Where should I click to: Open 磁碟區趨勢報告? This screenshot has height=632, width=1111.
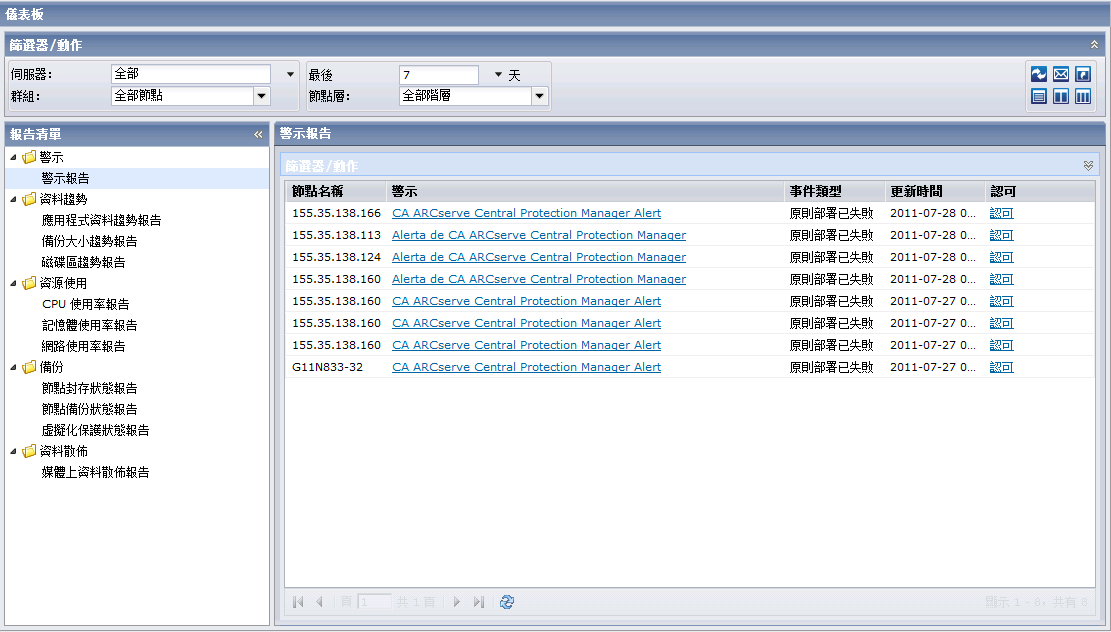(x=84, y=262)
